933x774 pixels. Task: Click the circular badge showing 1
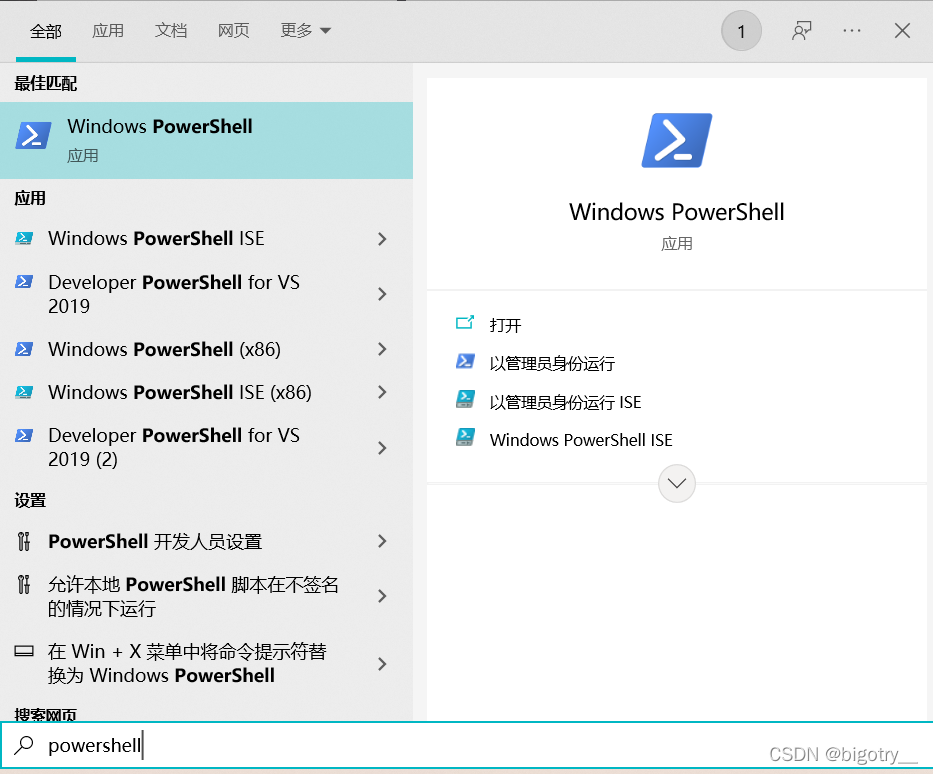coord(741,31)
